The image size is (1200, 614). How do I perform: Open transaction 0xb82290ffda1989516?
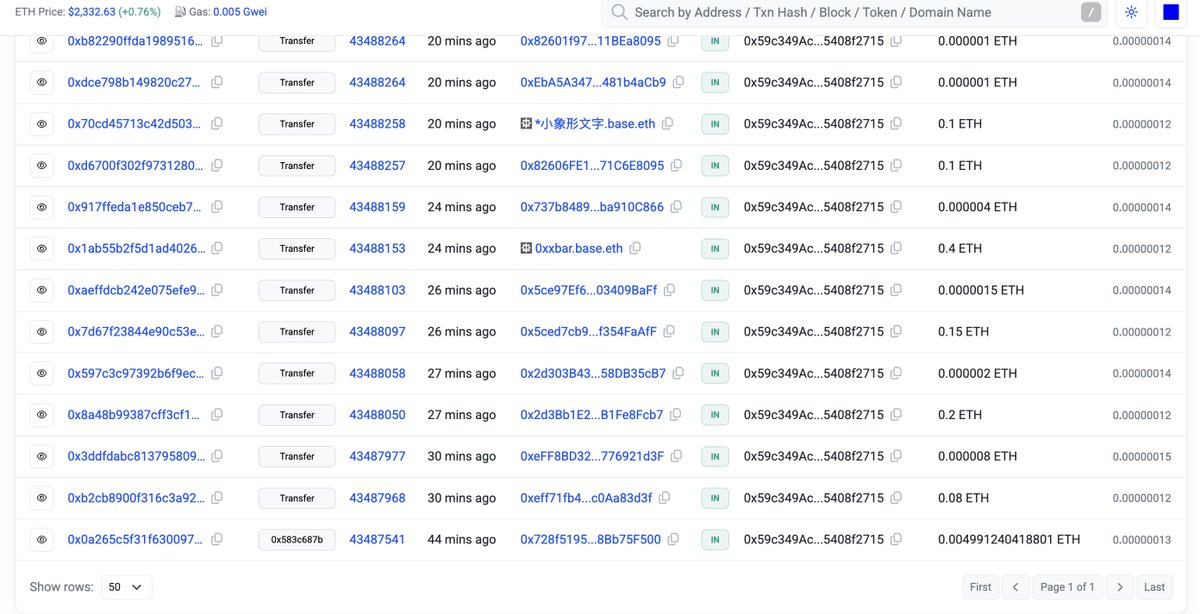(135, 41)
